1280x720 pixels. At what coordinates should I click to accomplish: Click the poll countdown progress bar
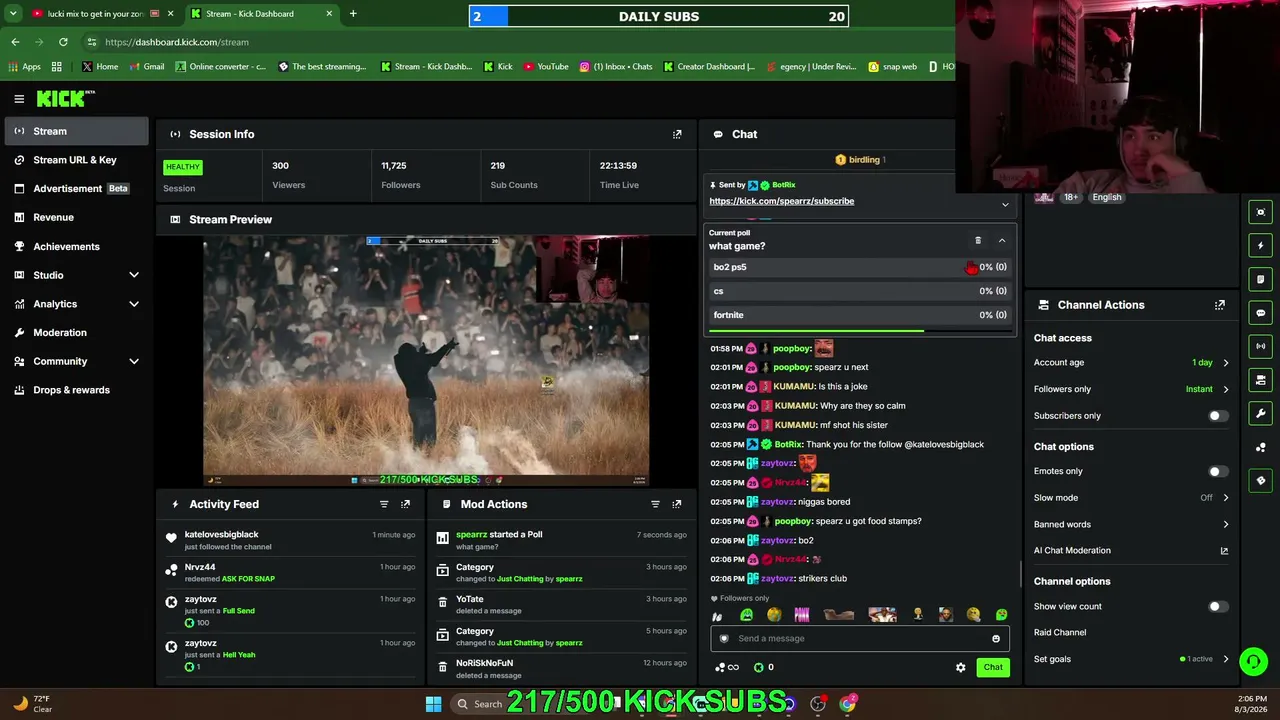click(859, 330)
